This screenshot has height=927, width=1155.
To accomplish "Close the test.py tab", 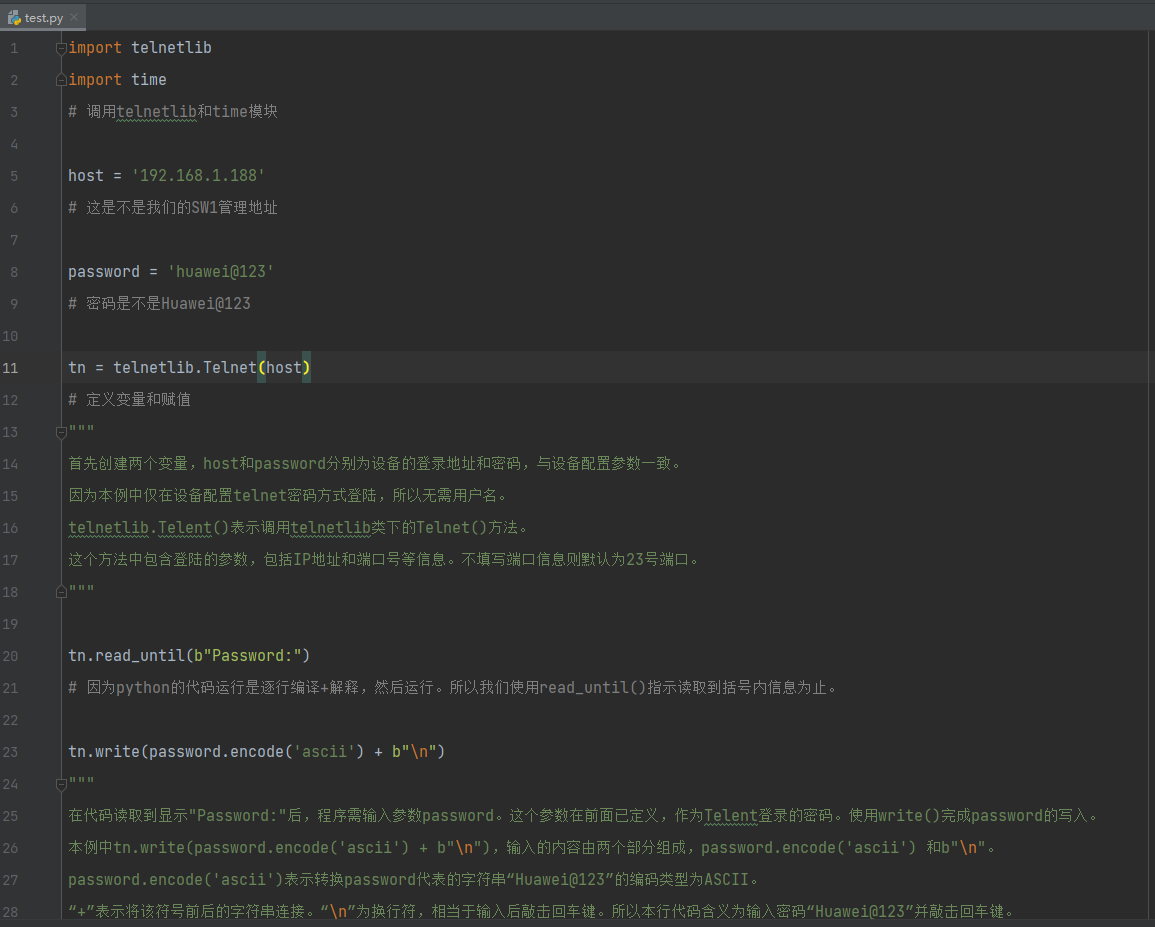I will [76, 17].
